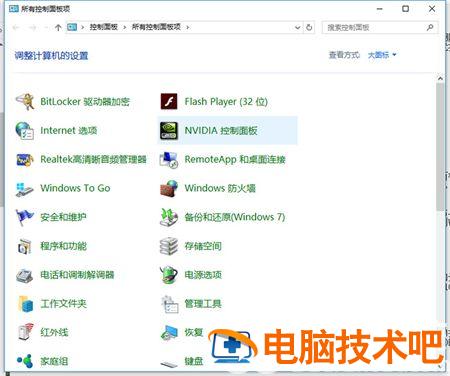
Task: Click the forward navigation arrow
Action: [x=33, y=27]
